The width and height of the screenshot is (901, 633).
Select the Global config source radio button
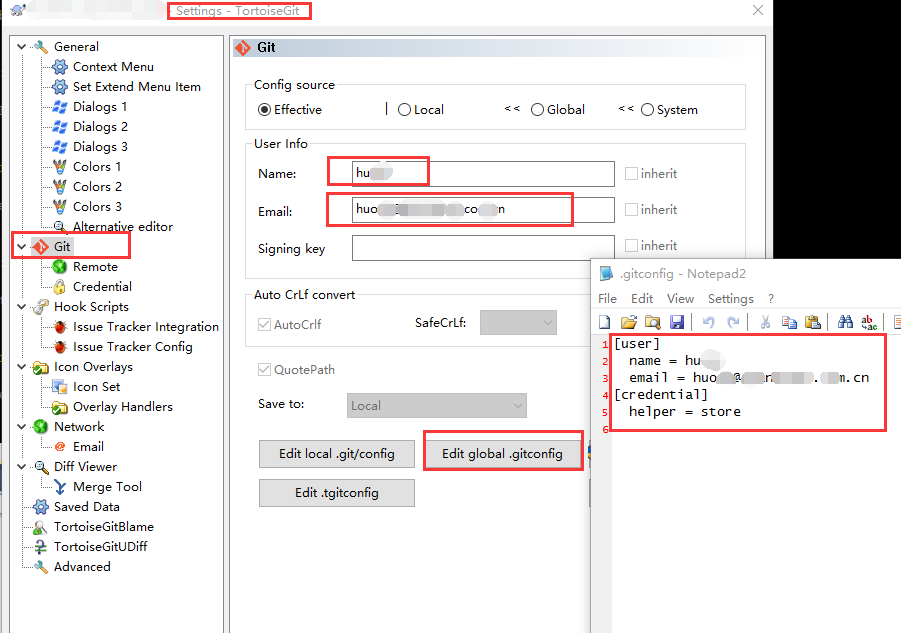pos(538,110)
